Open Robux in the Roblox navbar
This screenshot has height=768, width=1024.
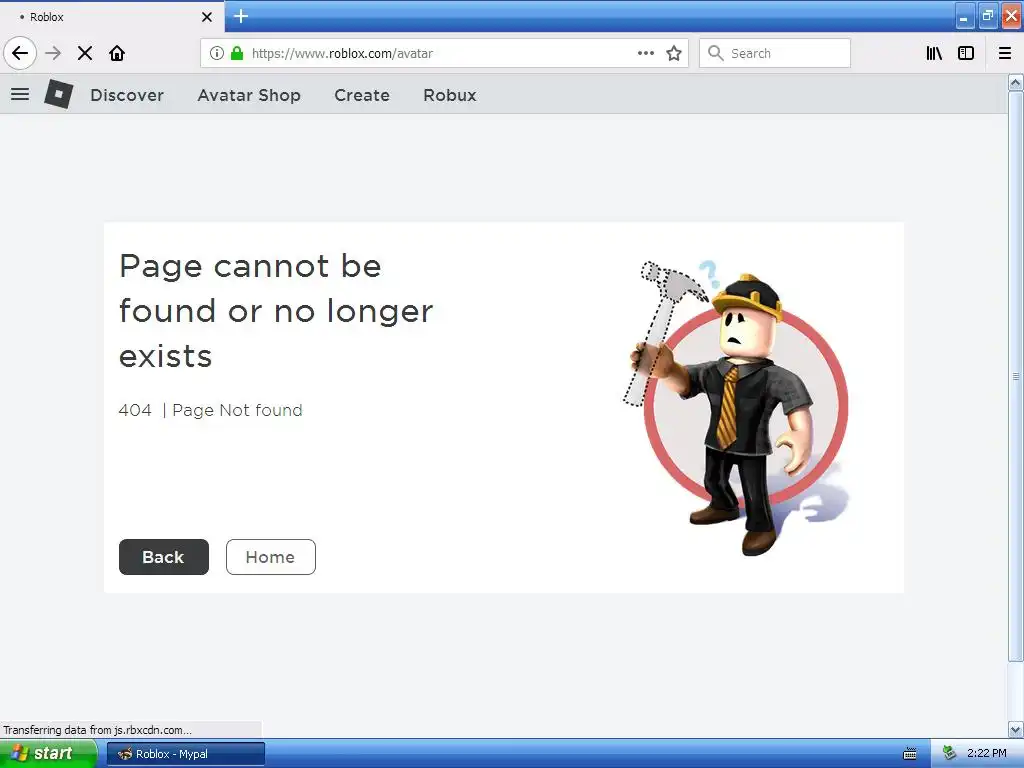click(450, 95)
